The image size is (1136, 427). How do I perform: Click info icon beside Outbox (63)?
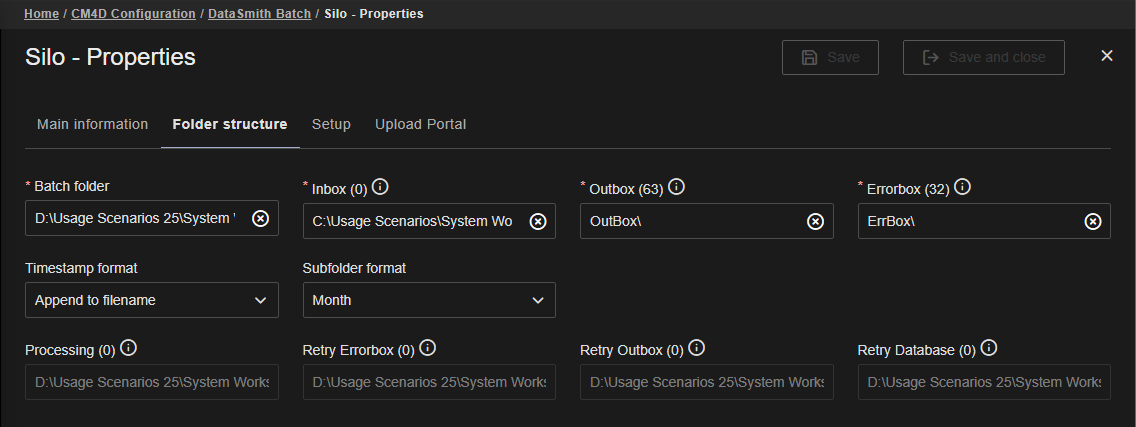coord(676,187)
